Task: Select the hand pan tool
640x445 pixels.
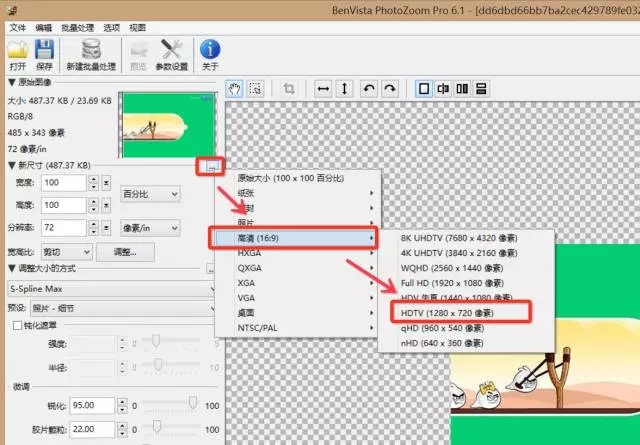Action: 234,89
